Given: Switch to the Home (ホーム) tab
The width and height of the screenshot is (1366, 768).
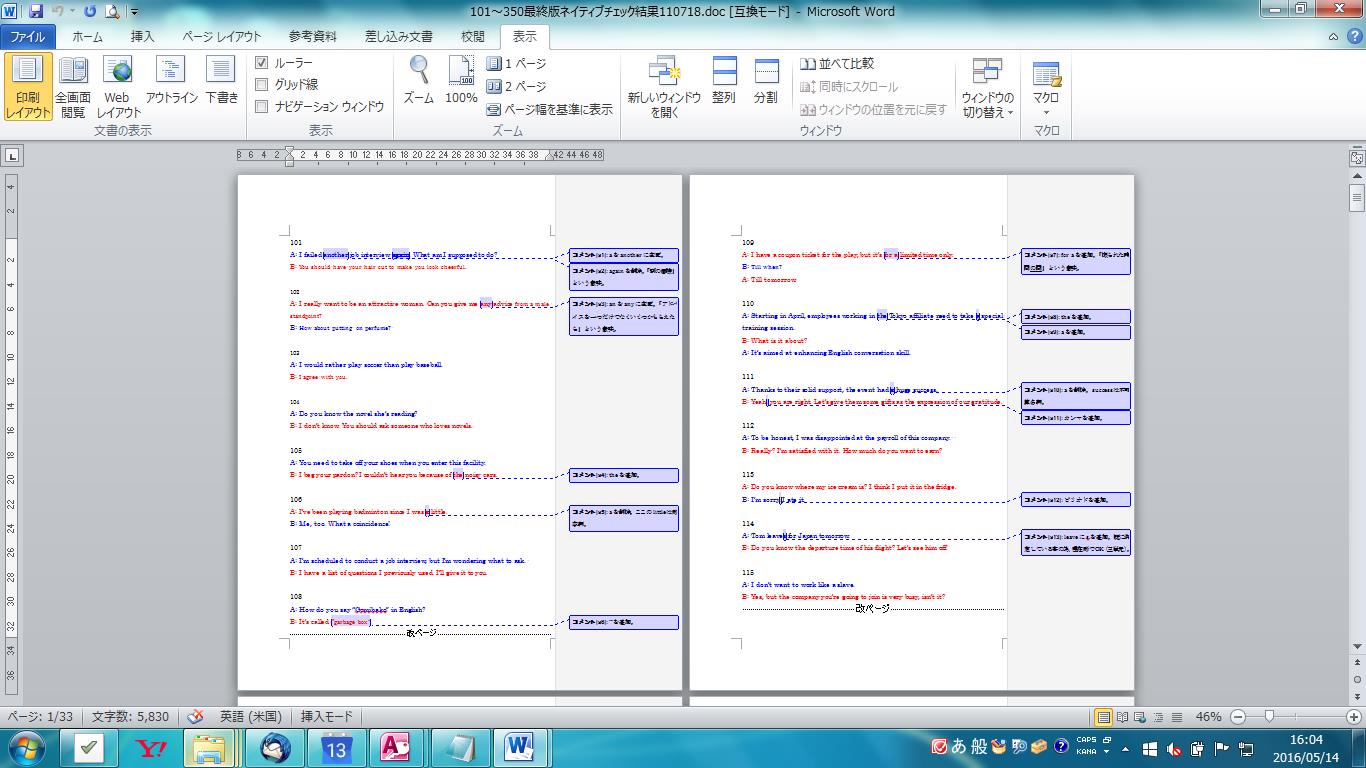Looking at the screenshot, I should (88, 36).
